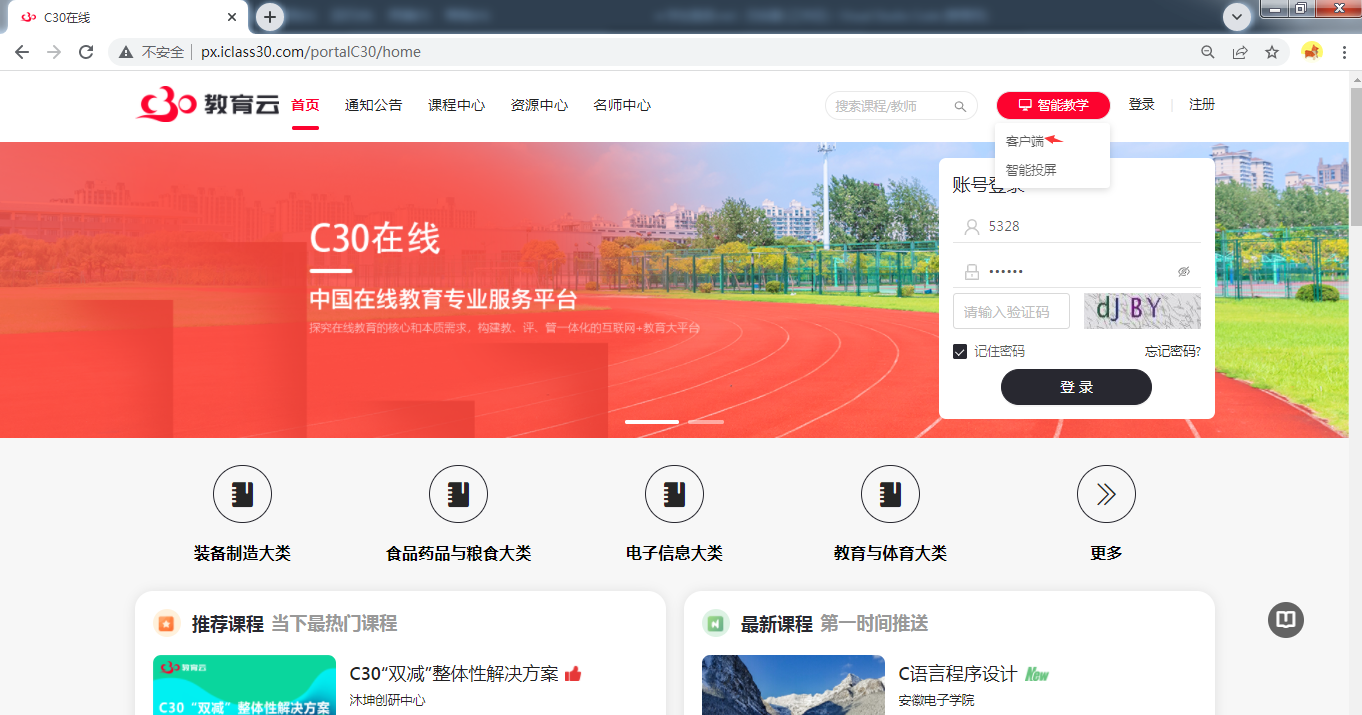Viewport: 1362px width, 715px height.
Task: Click the 教育与体育大类 label
Action: [890, 553]
